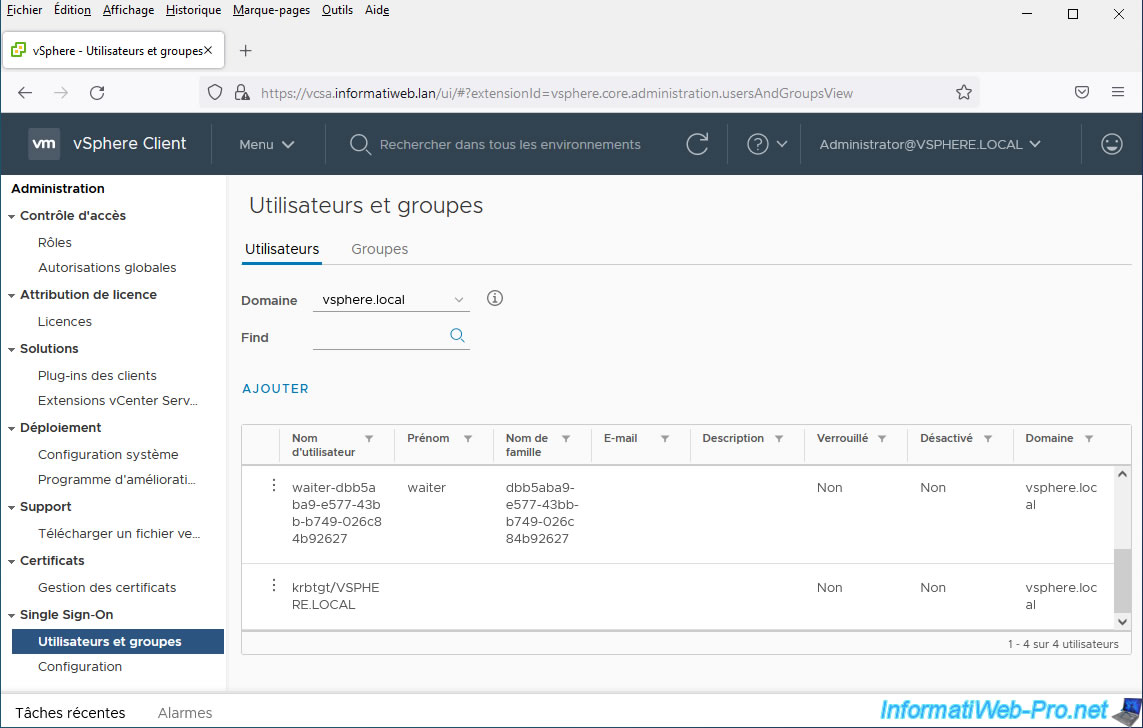Filter the Désactivé column

988,439
